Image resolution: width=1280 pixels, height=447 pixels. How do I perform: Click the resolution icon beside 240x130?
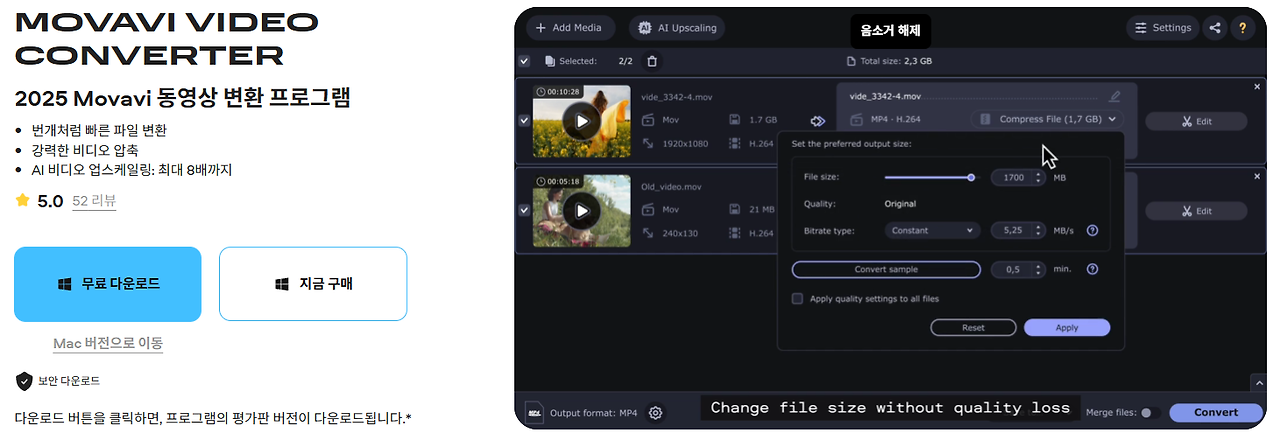click(647, 233)
